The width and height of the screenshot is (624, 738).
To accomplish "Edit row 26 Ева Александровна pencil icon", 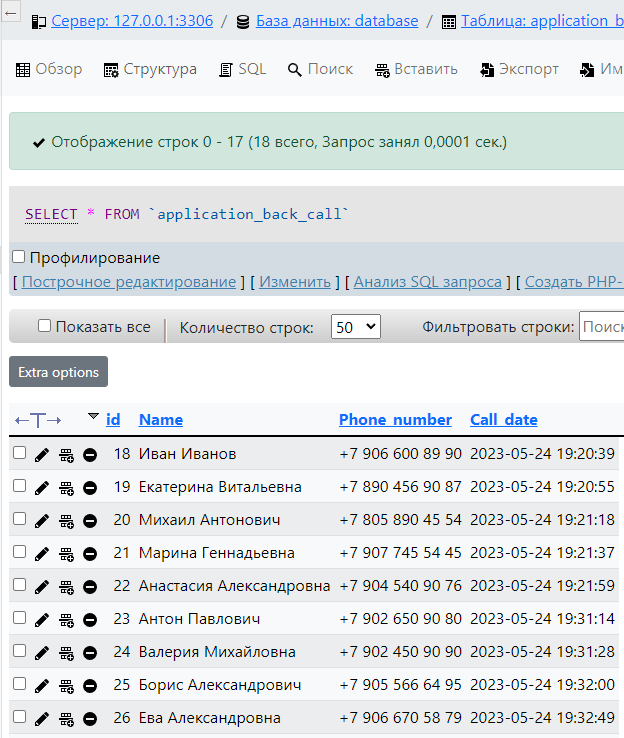I will (42, 719).
